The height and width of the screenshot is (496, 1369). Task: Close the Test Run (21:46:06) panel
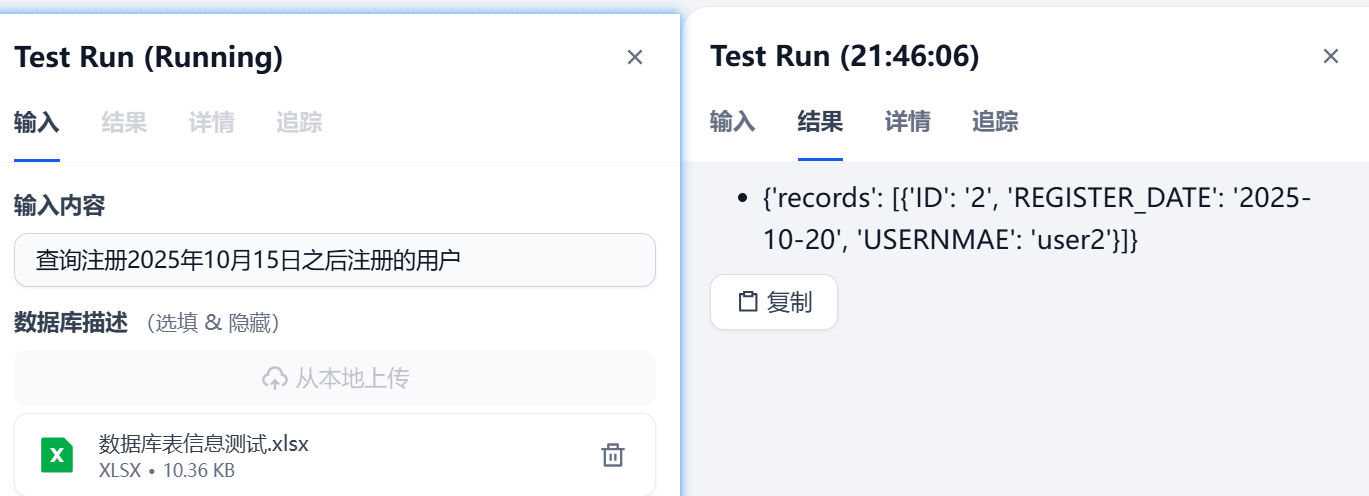(1330, 56)
